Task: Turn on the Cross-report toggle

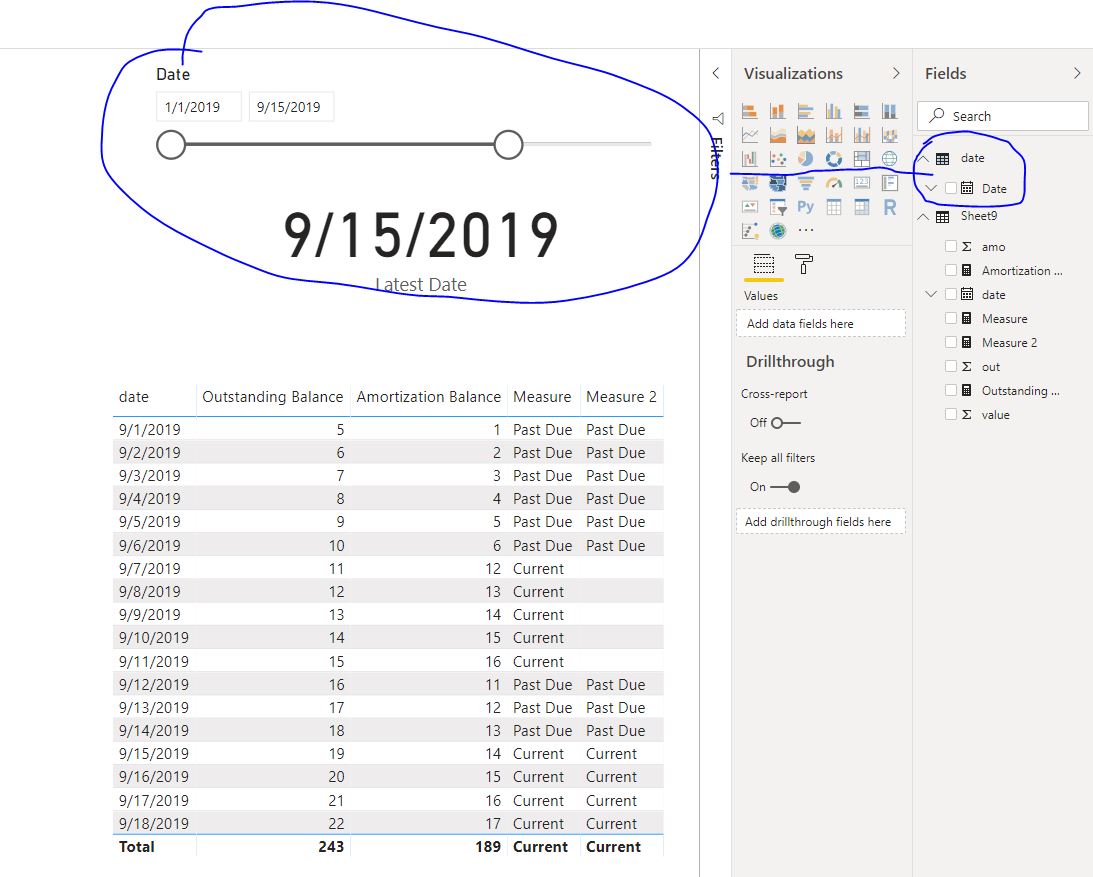Action: pos(786,422)
